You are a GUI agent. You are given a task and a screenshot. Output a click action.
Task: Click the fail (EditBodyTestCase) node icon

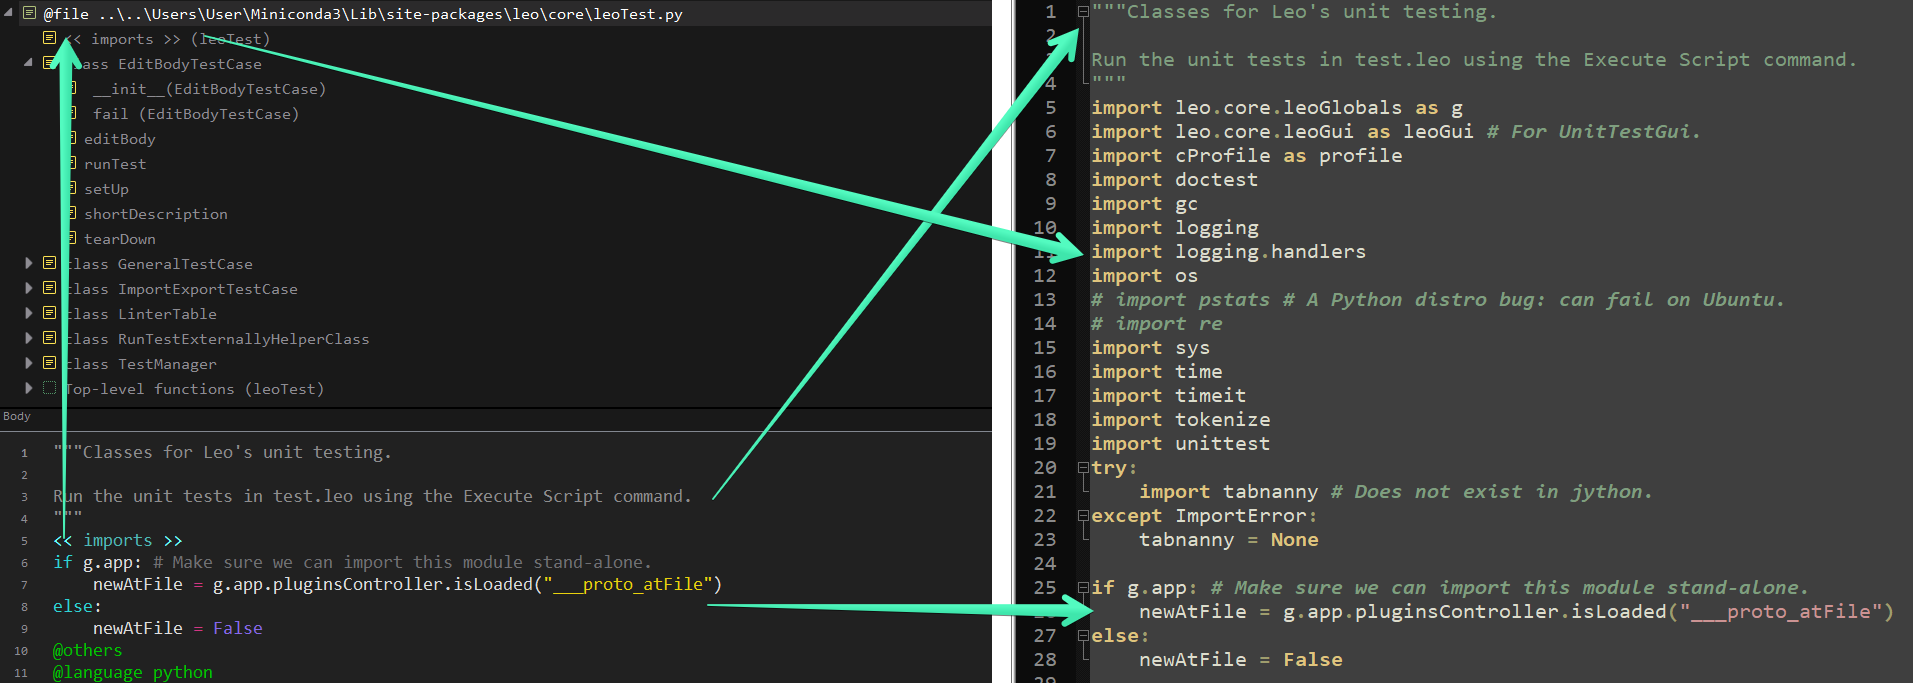point(72,113)
